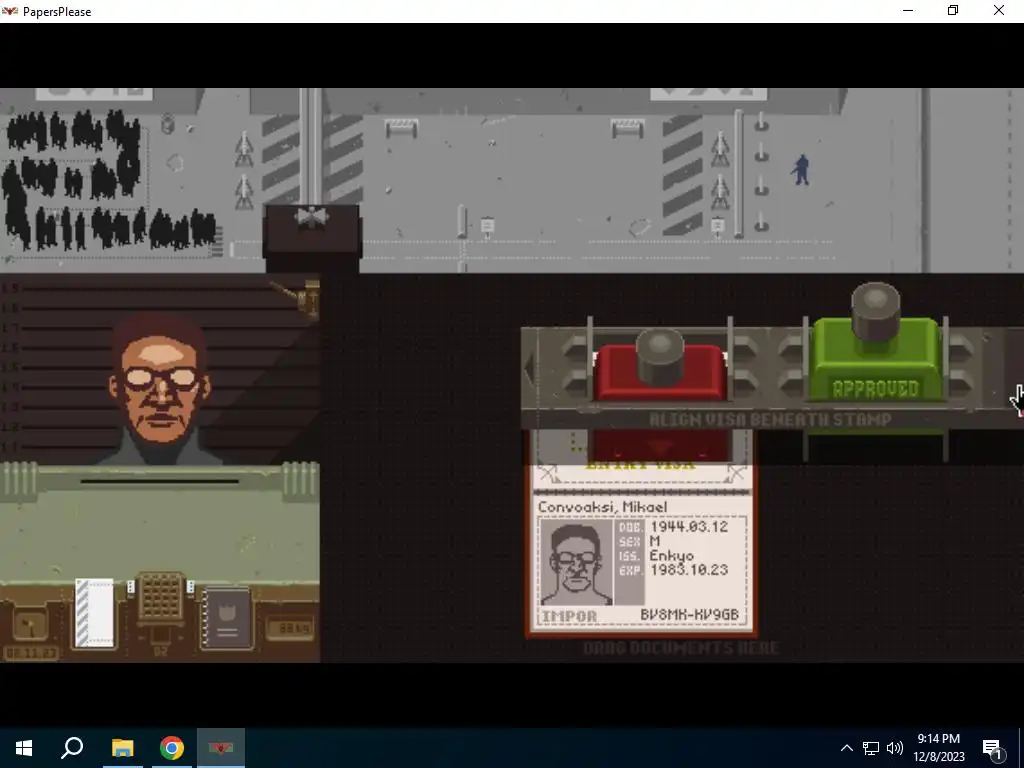Click the sex field value M
The width and height of the screenshot is (1024, 768).
[655, 541]
